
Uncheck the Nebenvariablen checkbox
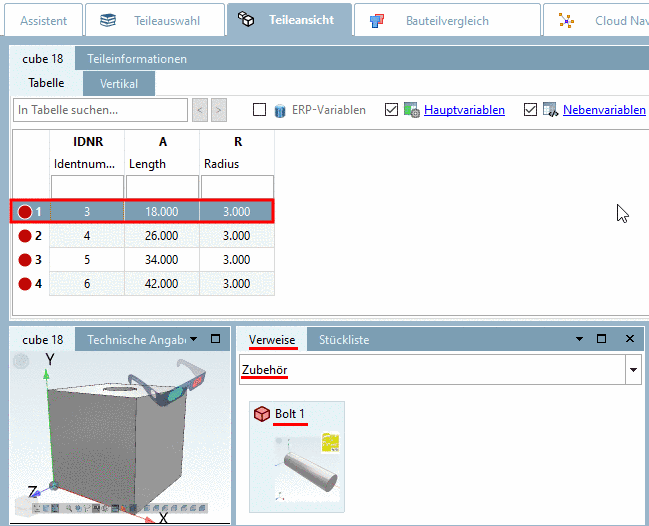click(530, 110)
